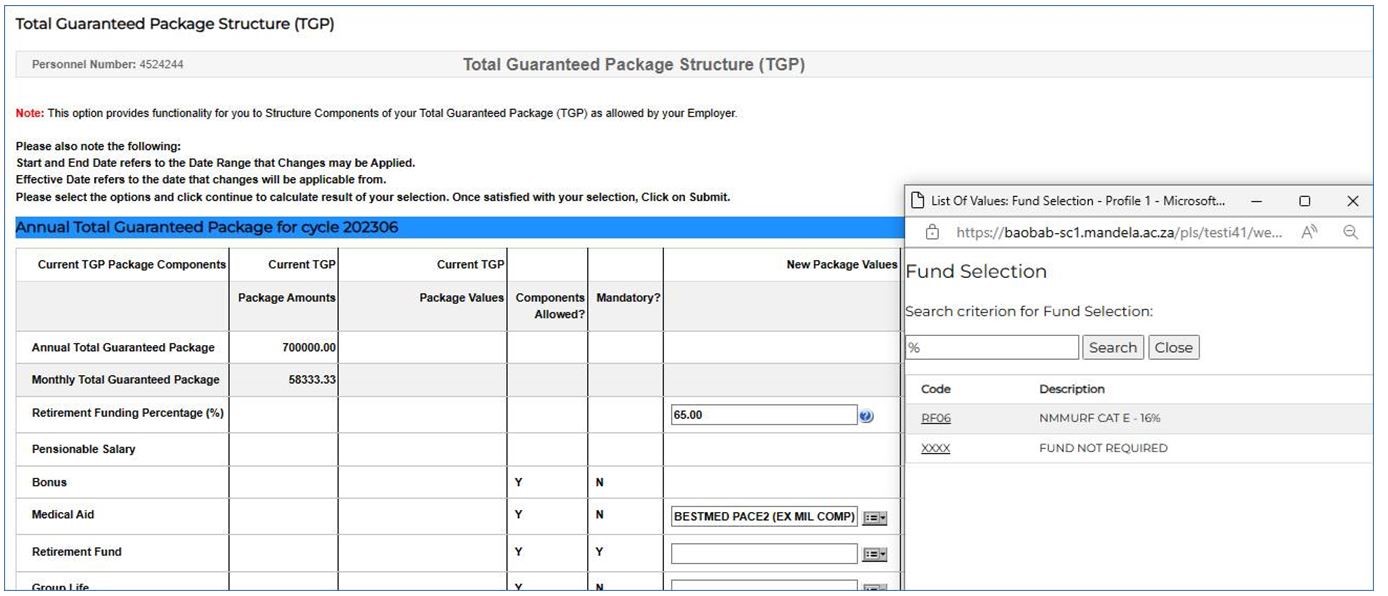Image resolution: width=1388 pixels, height=596 pixels.
Task: Click the lock icon in popup address bar
Action: tap(932, 232)
